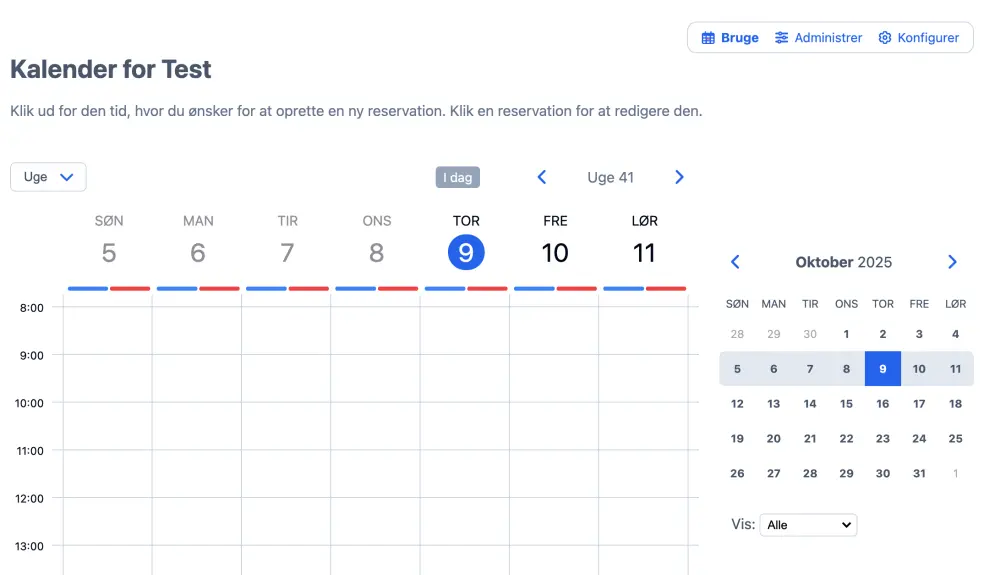Click the calendar icon beside Bruge
The width and height of the screenshot is (984, 575).
pyautogui.click(x=708, y=38)
